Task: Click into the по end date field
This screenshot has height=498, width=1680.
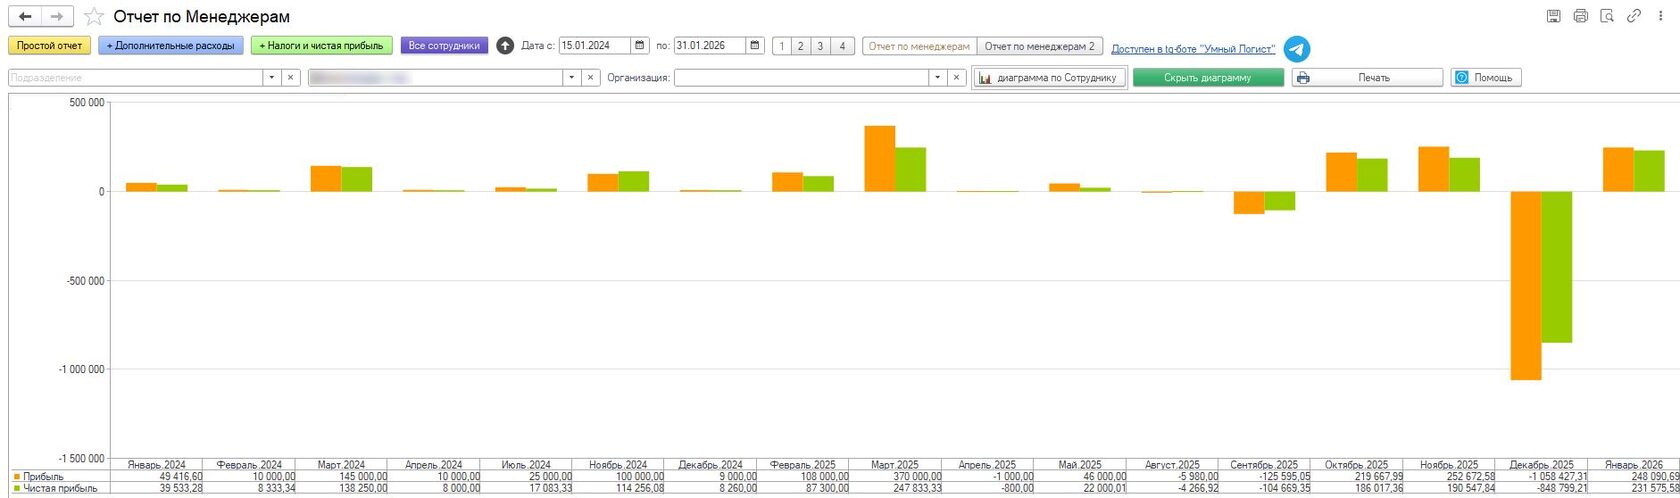Action: tap(710, 46)
